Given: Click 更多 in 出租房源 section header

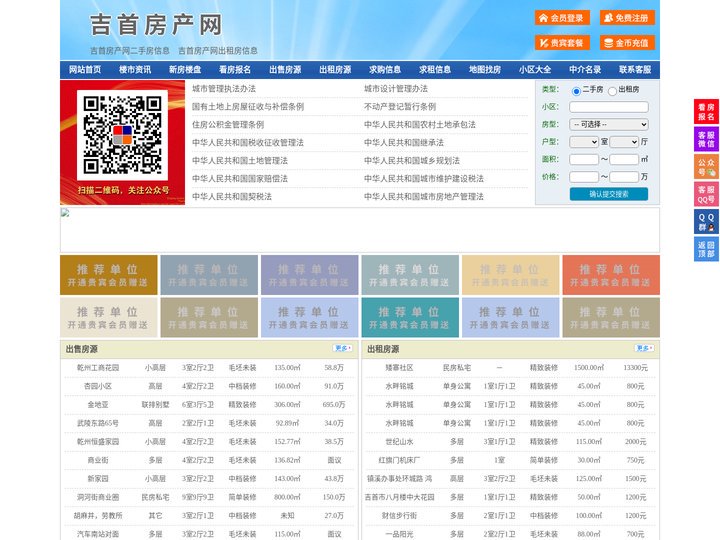Looking at the screenshot, I should pyautogui.click(x=644, y=349).
